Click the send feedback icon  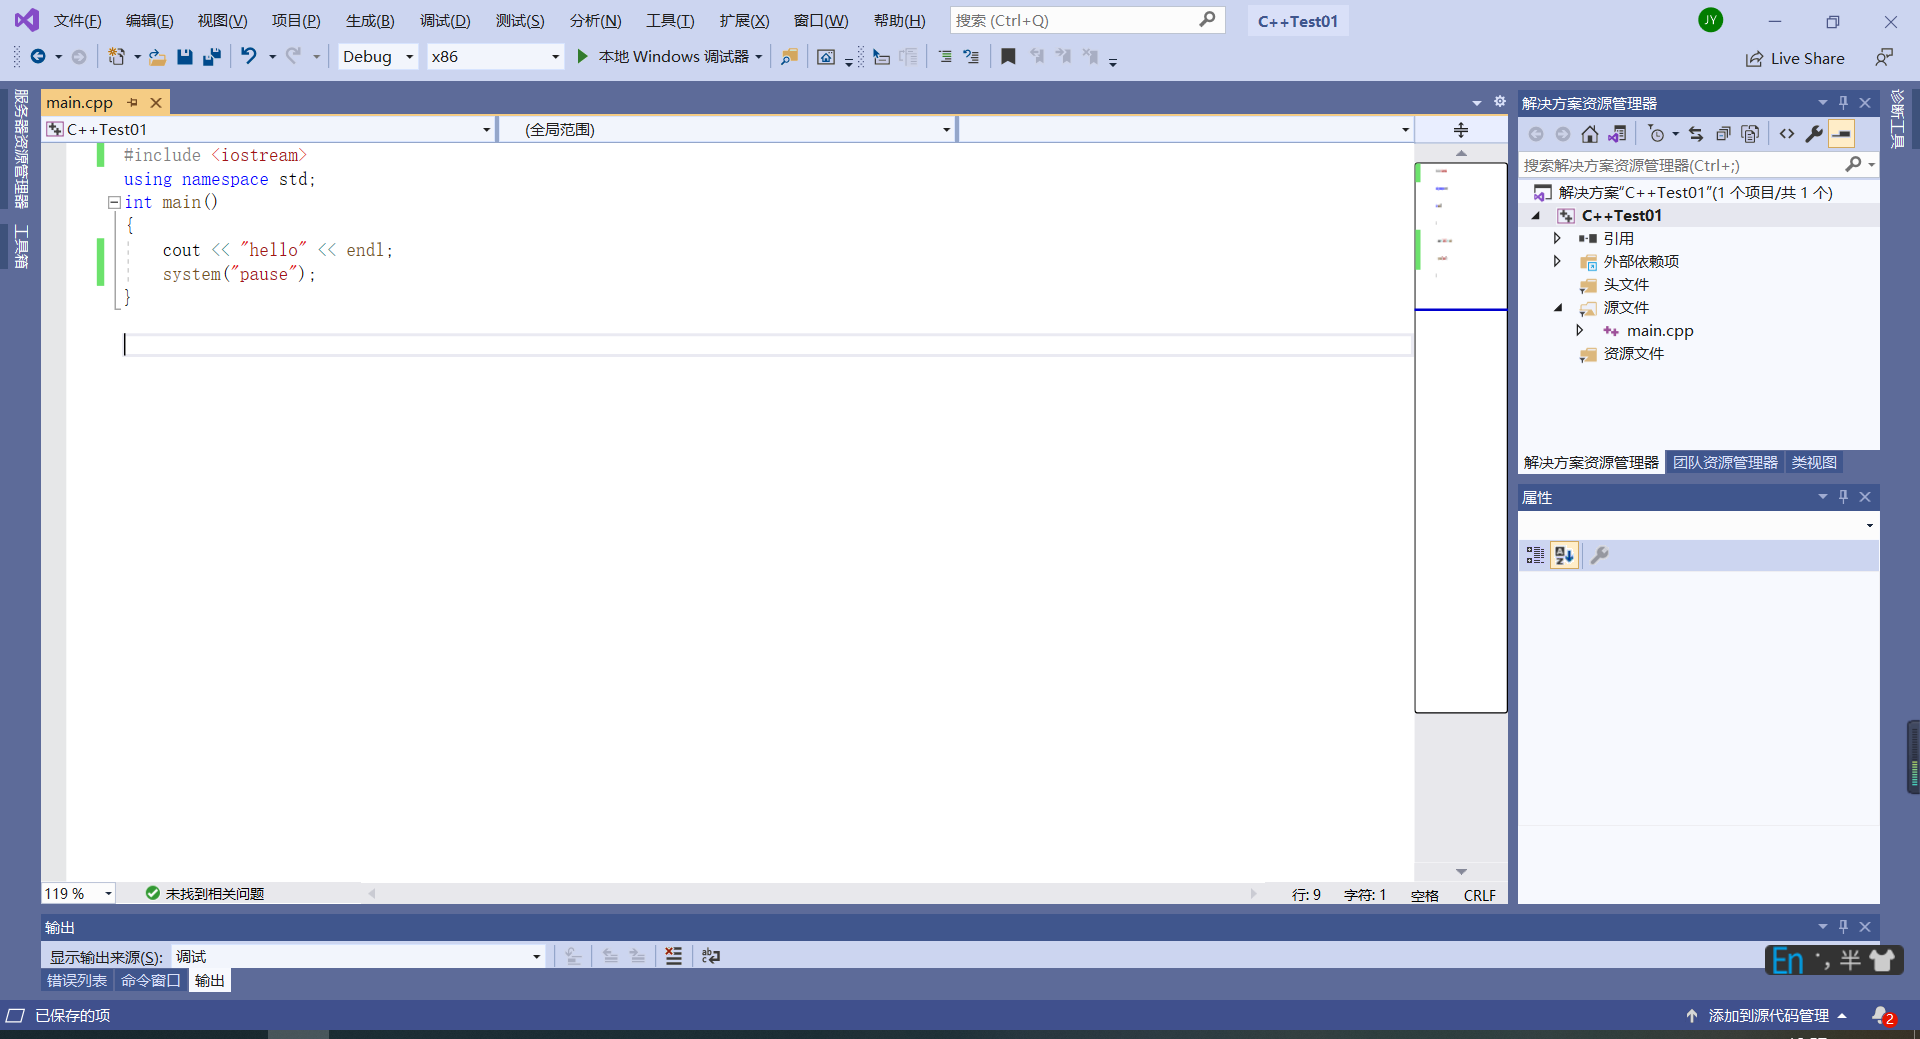coord(1884,58)
